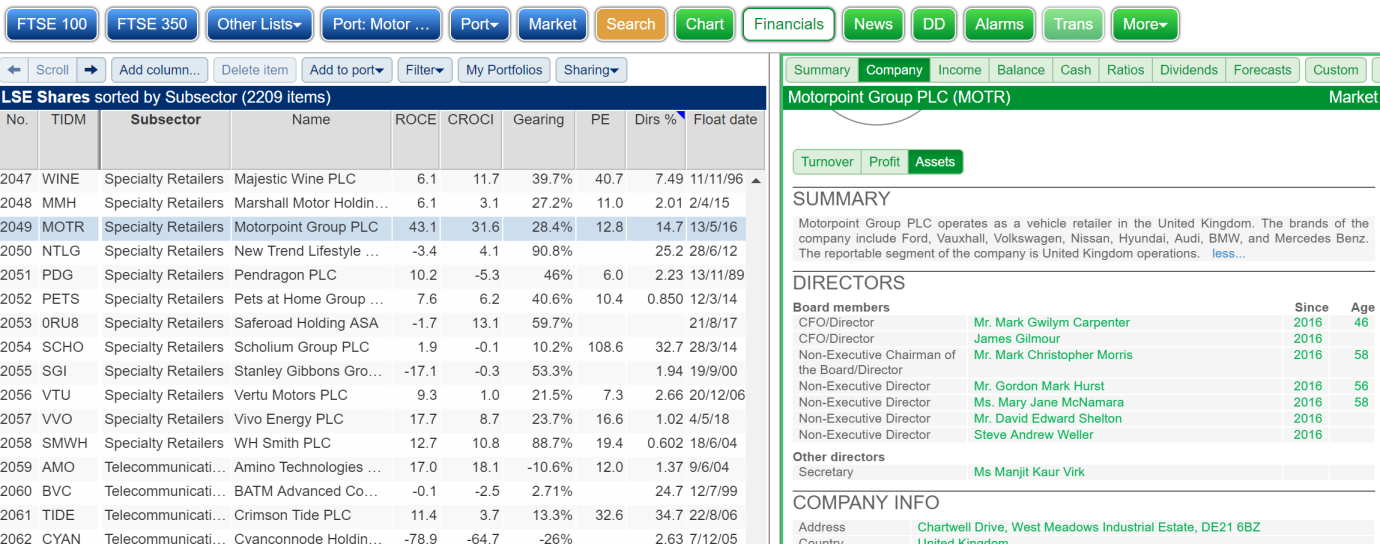Image resolution: width=1380 pixels, height=544 pixels.
Task: Open the Port: Motor portfolio button
Action: [x=381, y=24]
